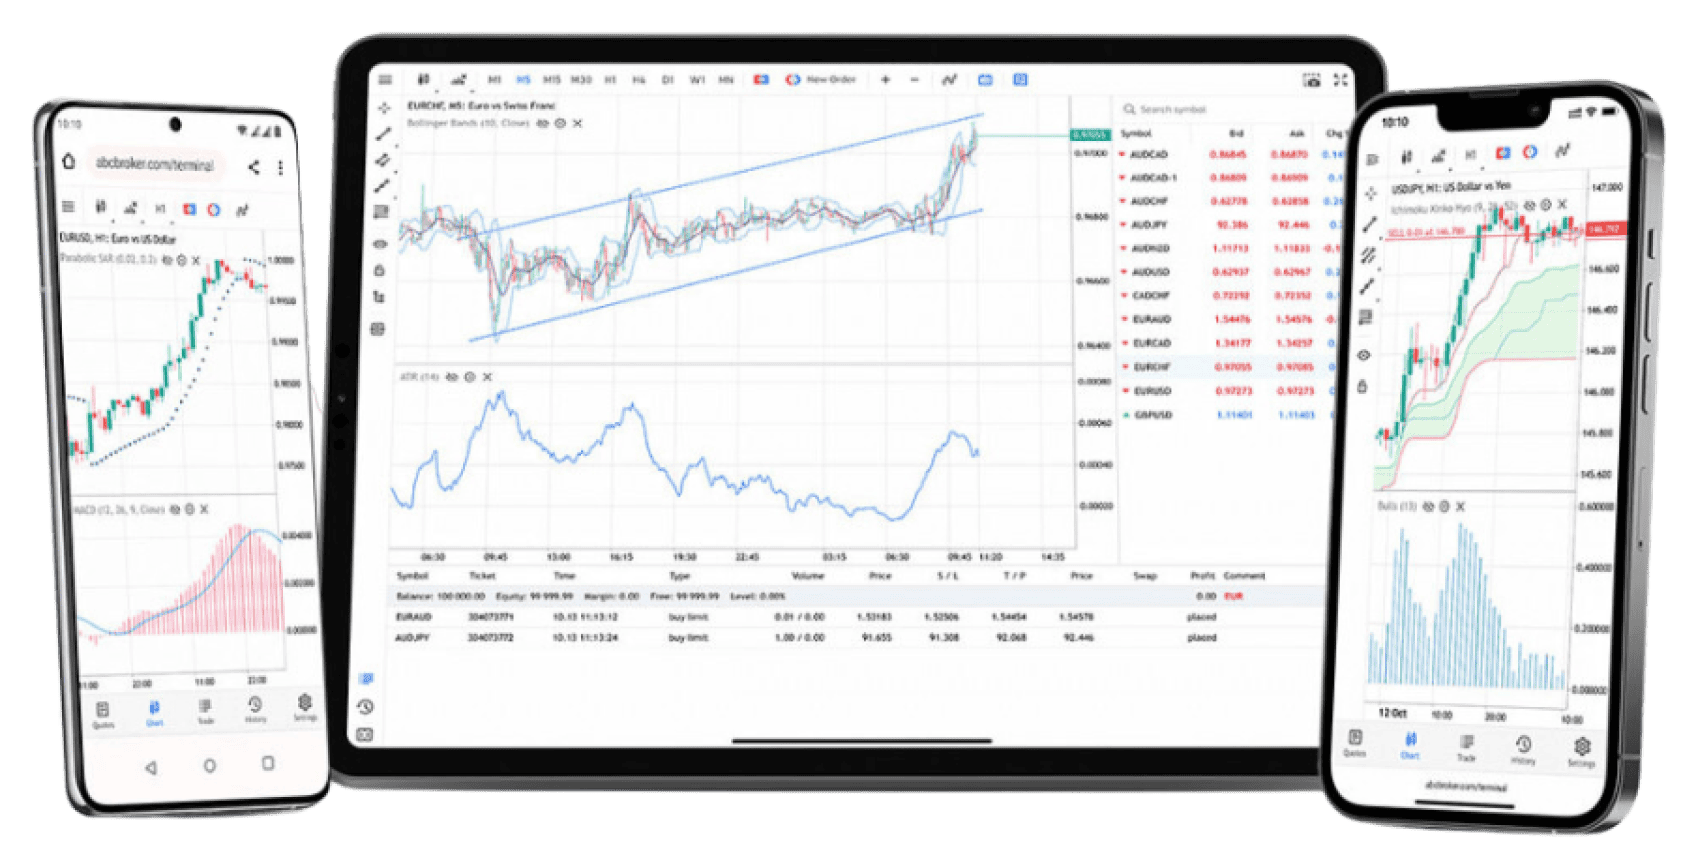Hide the ATR indicator via eye icon

tap(452, 377)
